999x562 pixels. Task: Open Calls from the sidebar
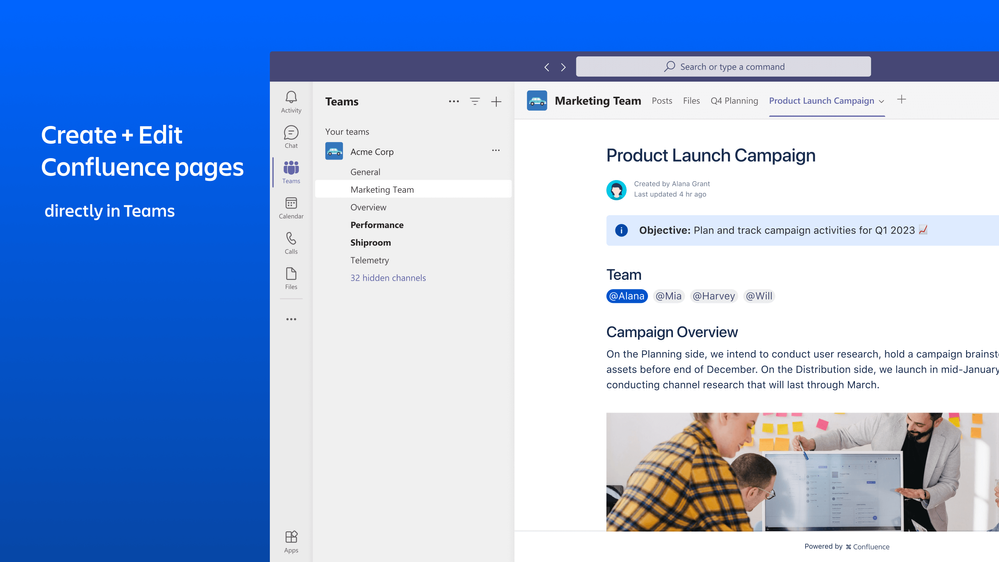(x=291, y=243)
